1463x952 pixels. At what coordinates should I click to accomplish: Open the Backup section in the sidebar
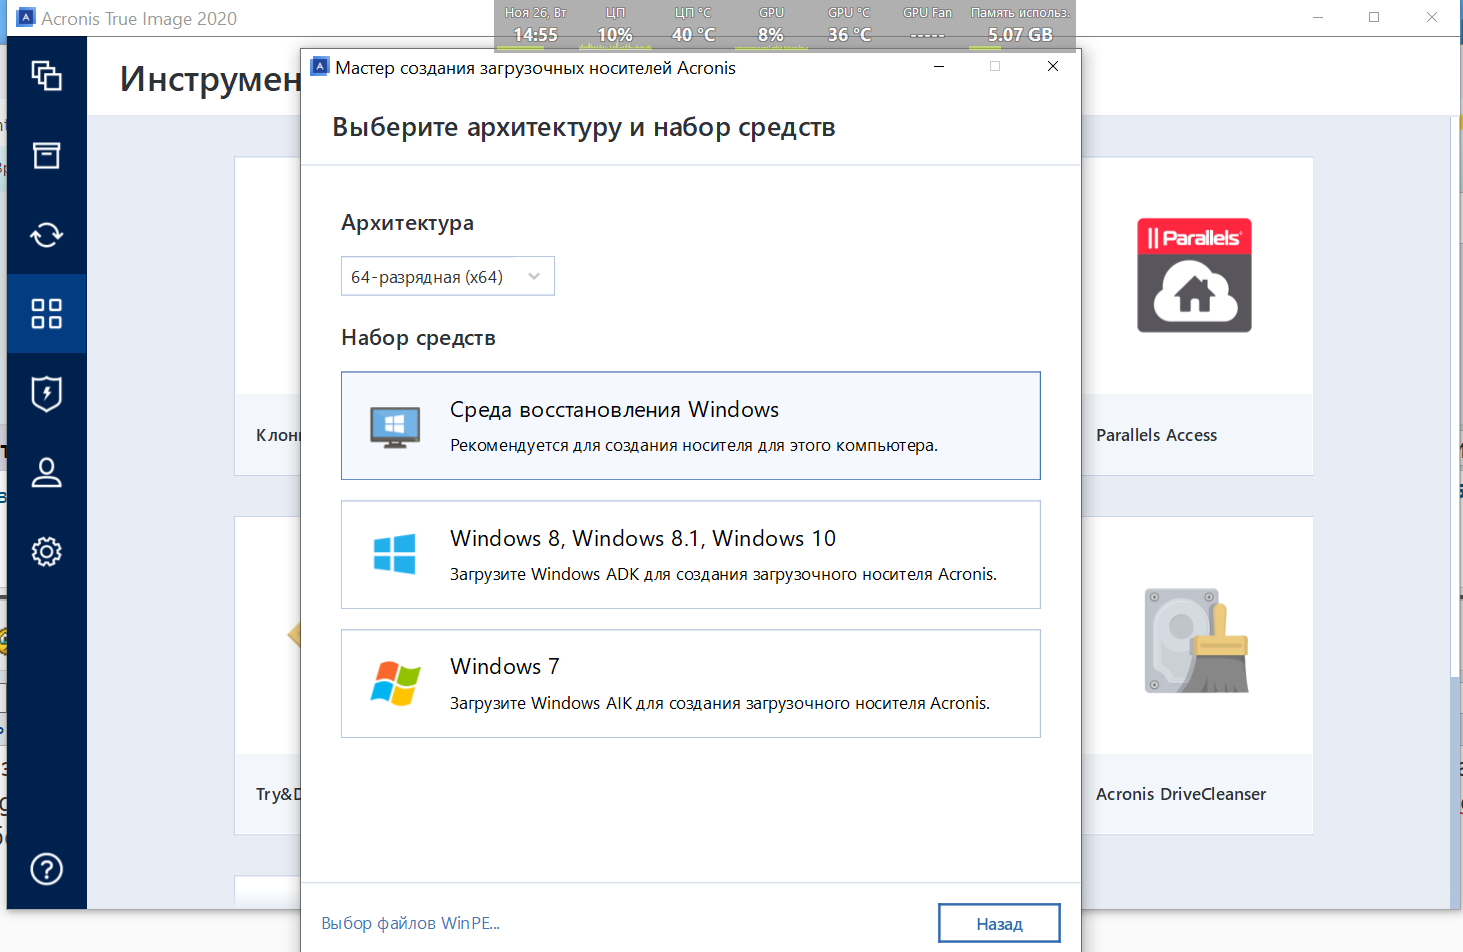[x=46, y=76]
